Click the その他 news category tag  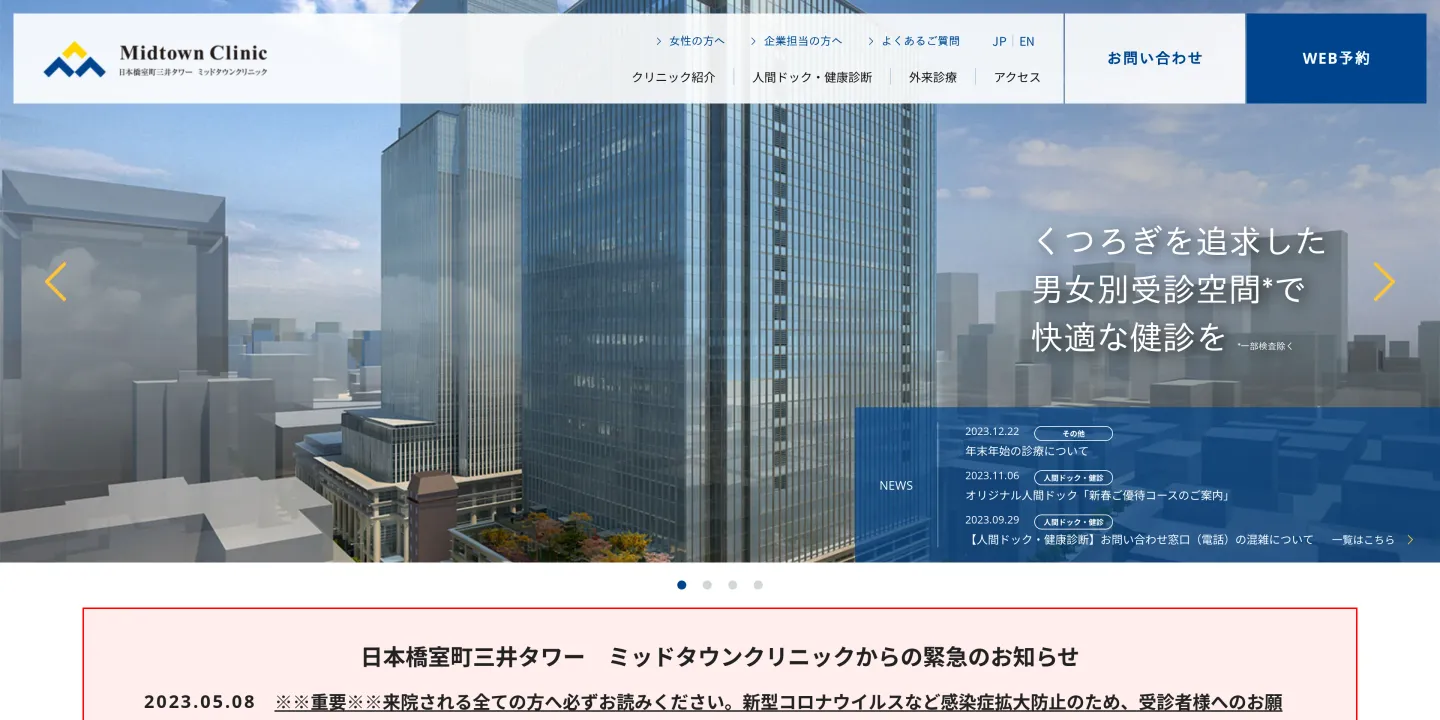coord(1073,433)
